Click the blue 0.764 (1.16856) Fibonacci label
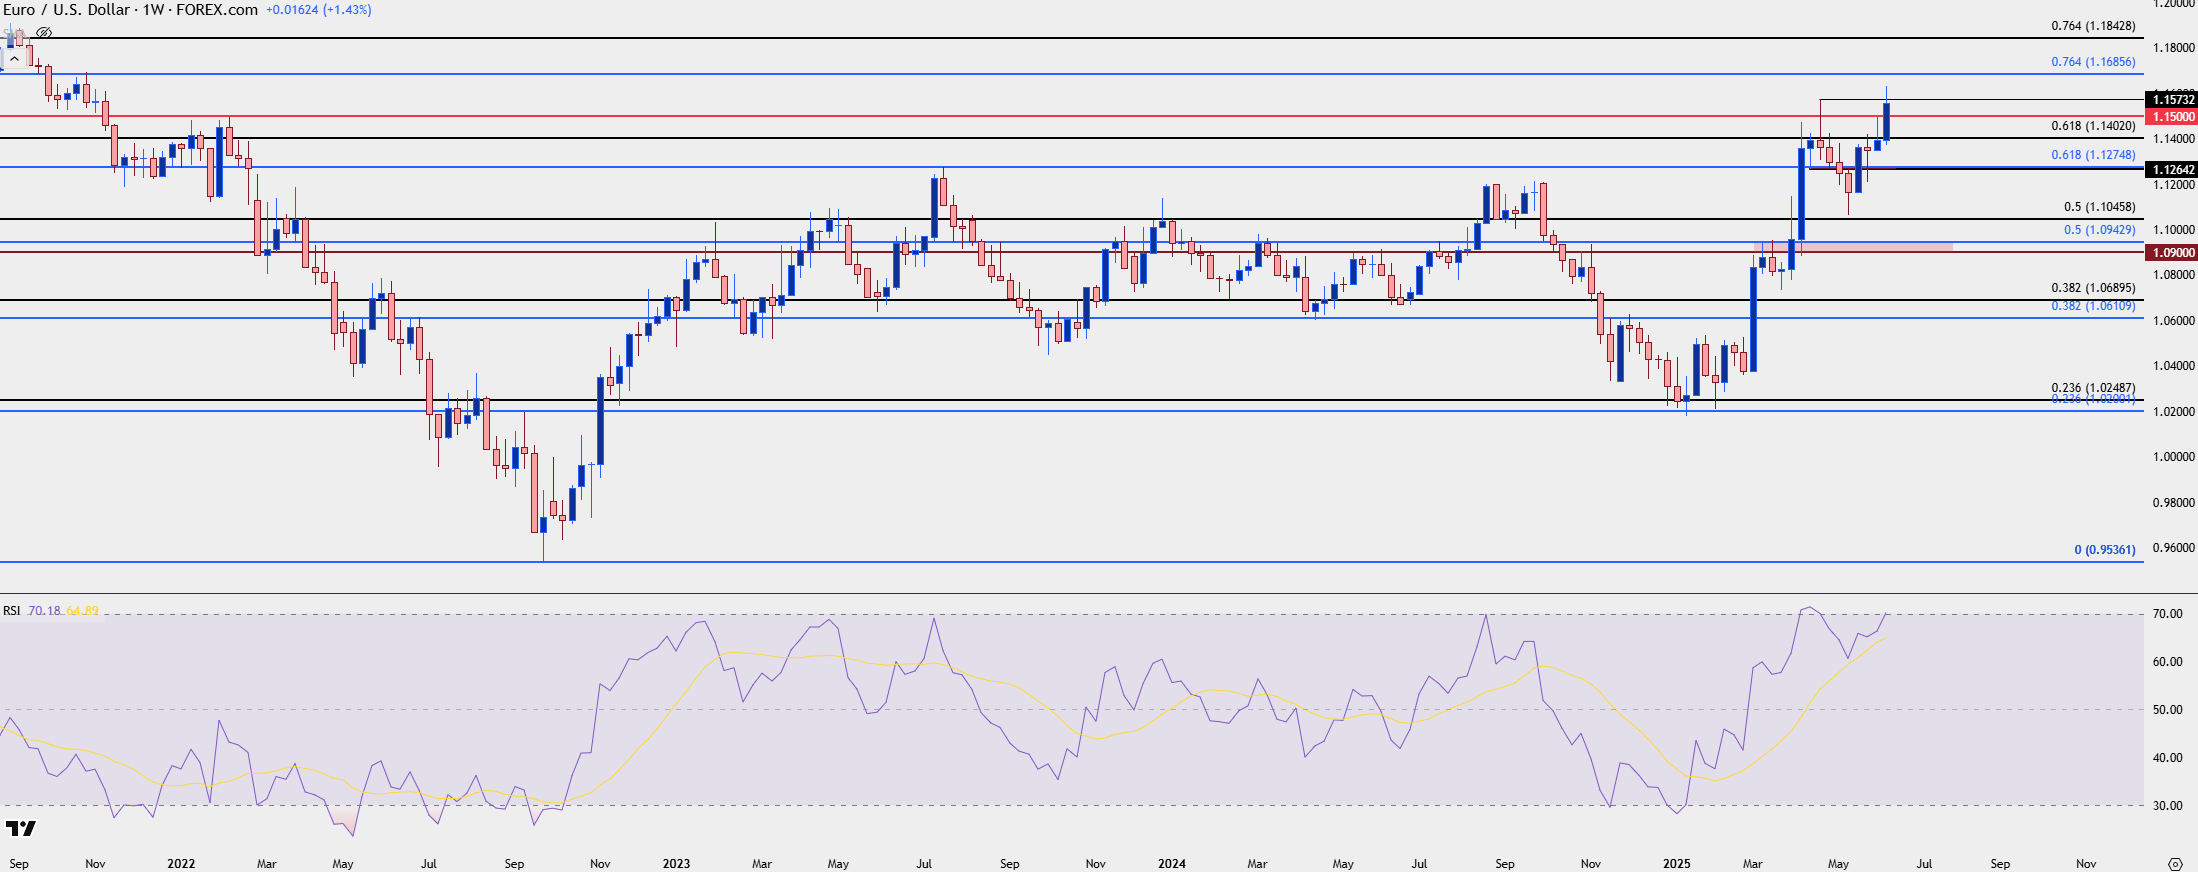 pos(2092,62)
